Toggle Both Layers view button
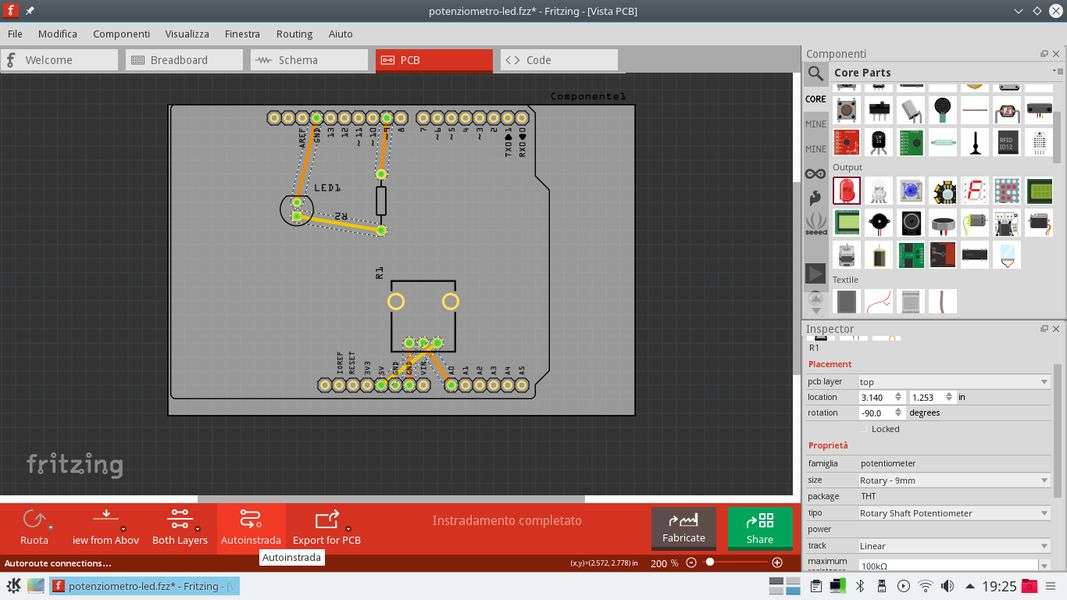The height and width of the screenshot is (600, 1067). 180,519
